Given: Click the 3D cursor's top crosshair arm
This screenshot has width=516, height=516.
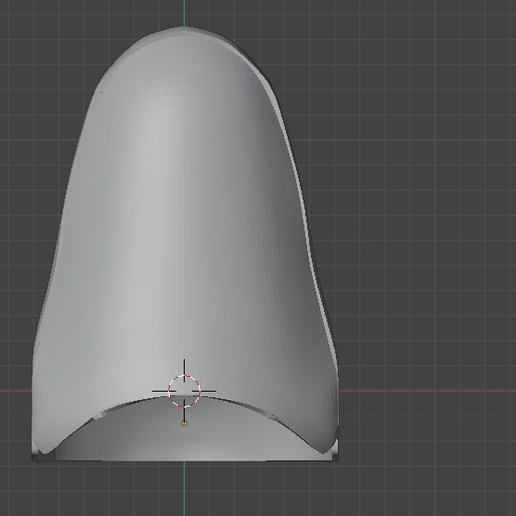Looking at the screenshot, I should [184, 370].
